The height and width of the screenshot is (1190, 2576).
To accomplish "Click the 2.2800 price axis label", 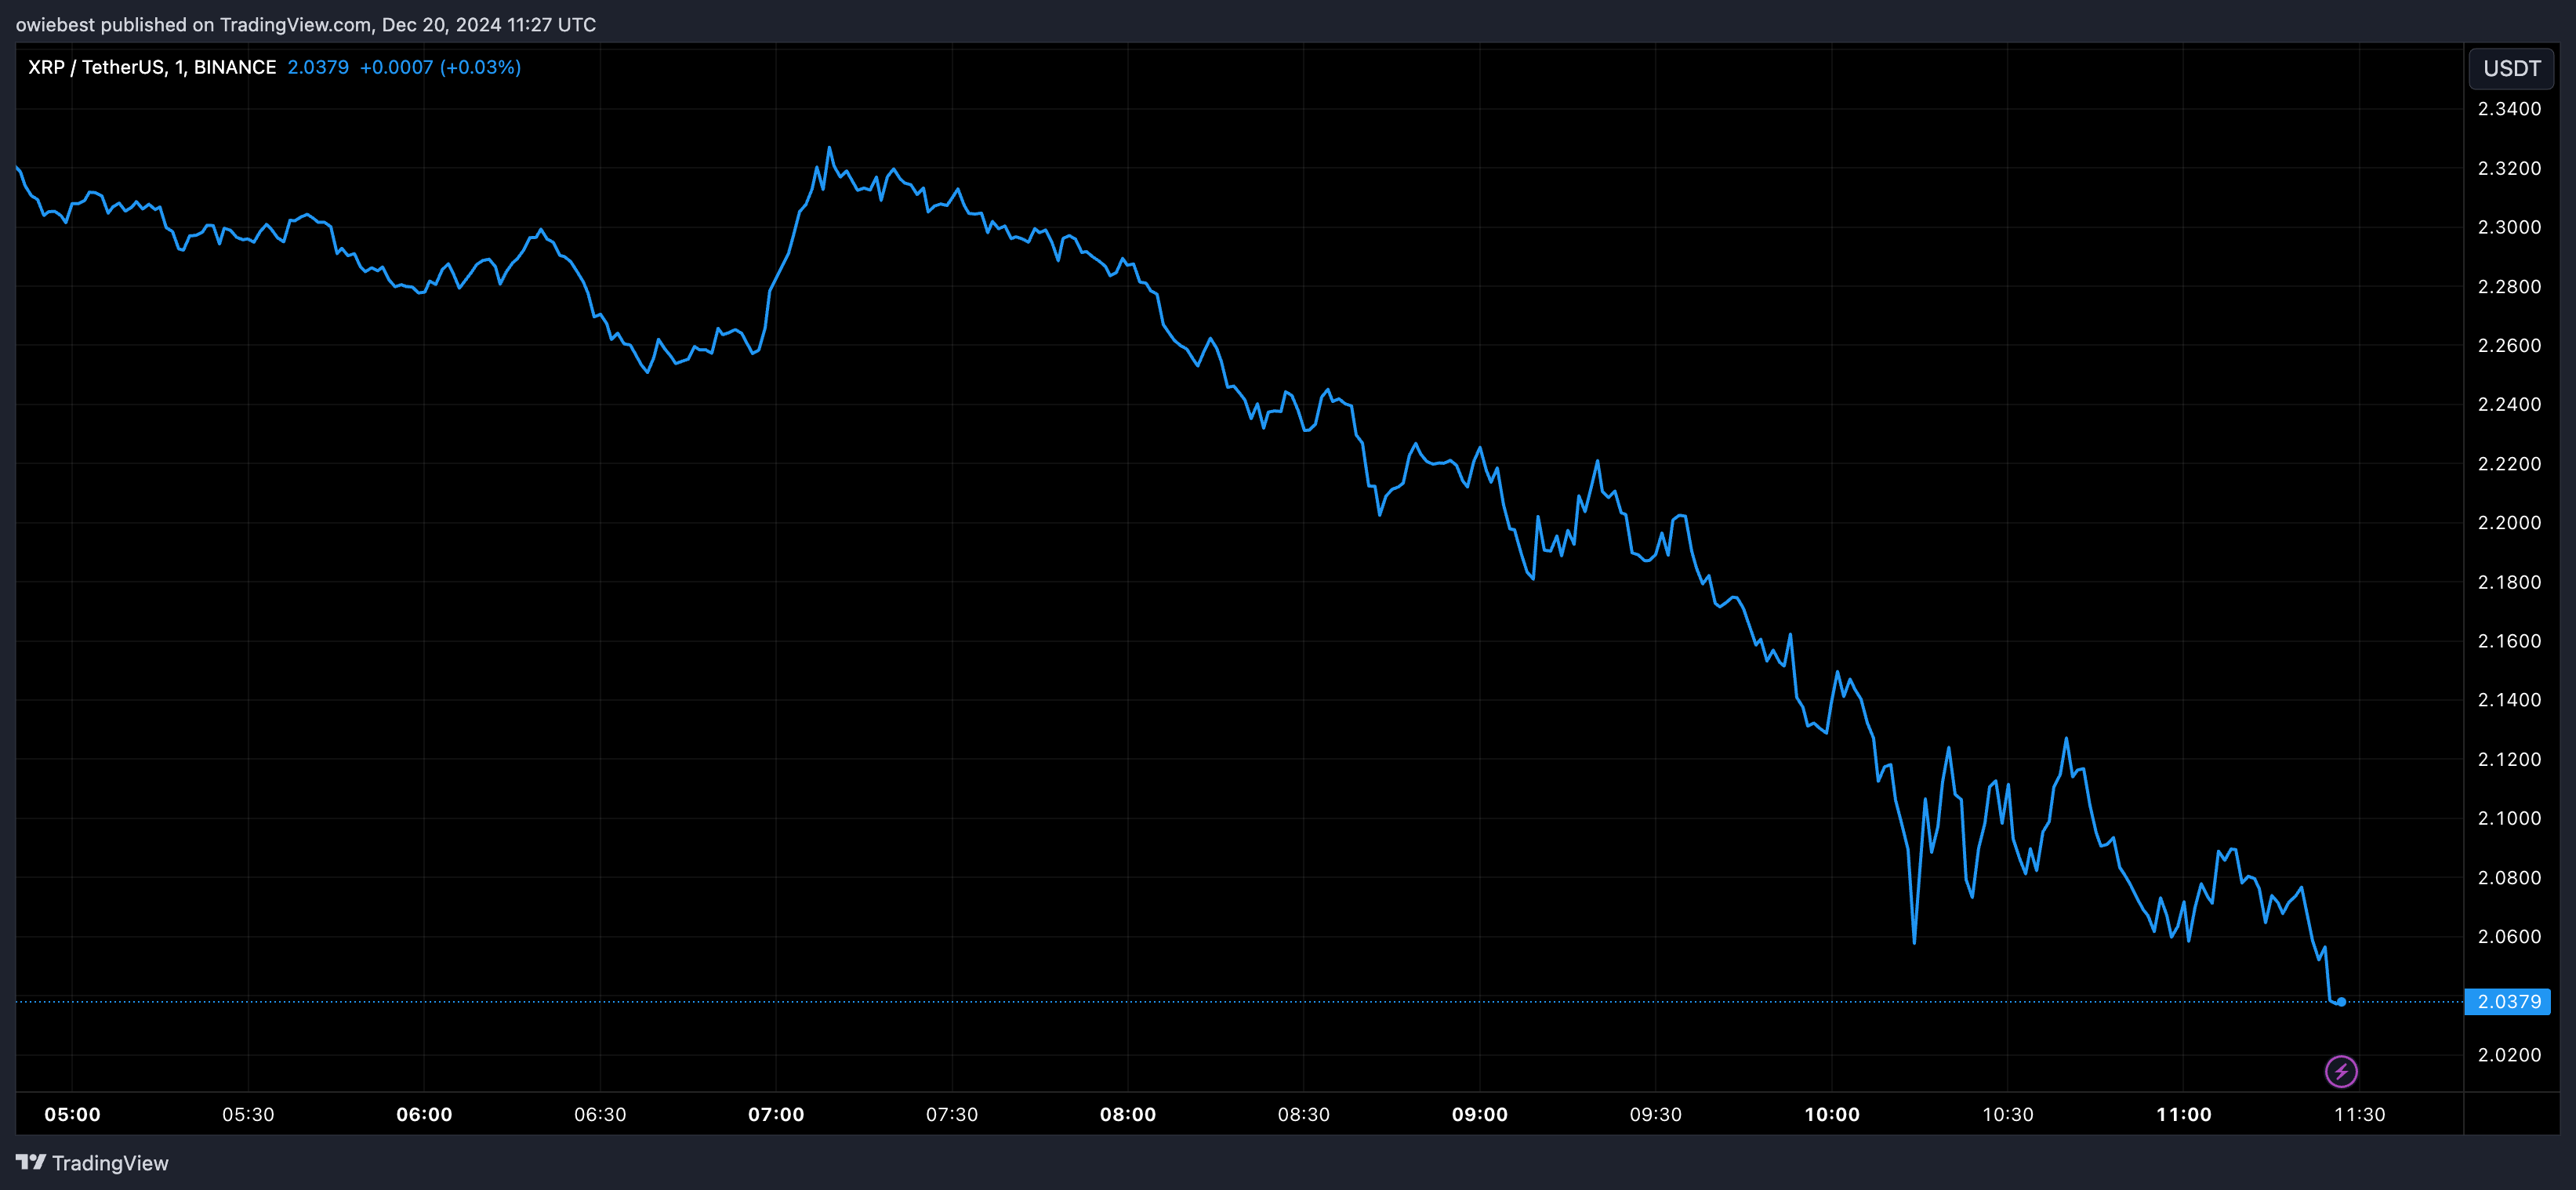I will coord(2509,286).
